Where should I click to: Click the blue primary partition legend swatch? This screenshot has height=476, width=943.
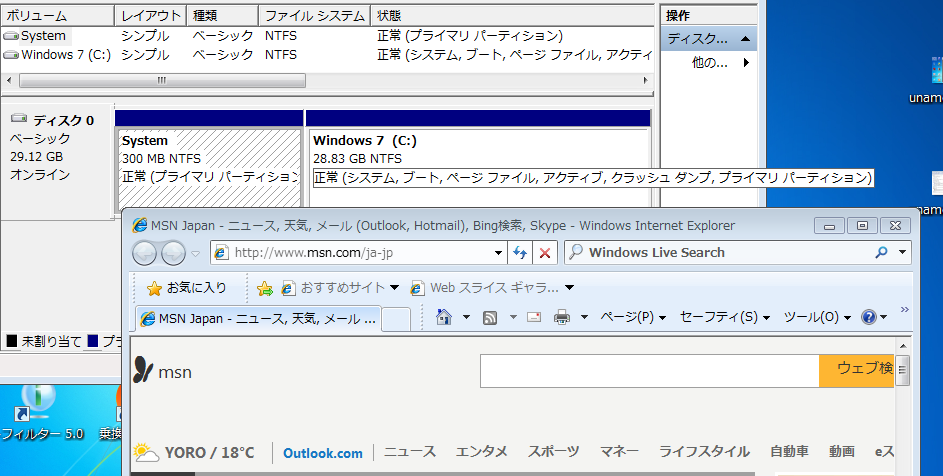[93, 341]
